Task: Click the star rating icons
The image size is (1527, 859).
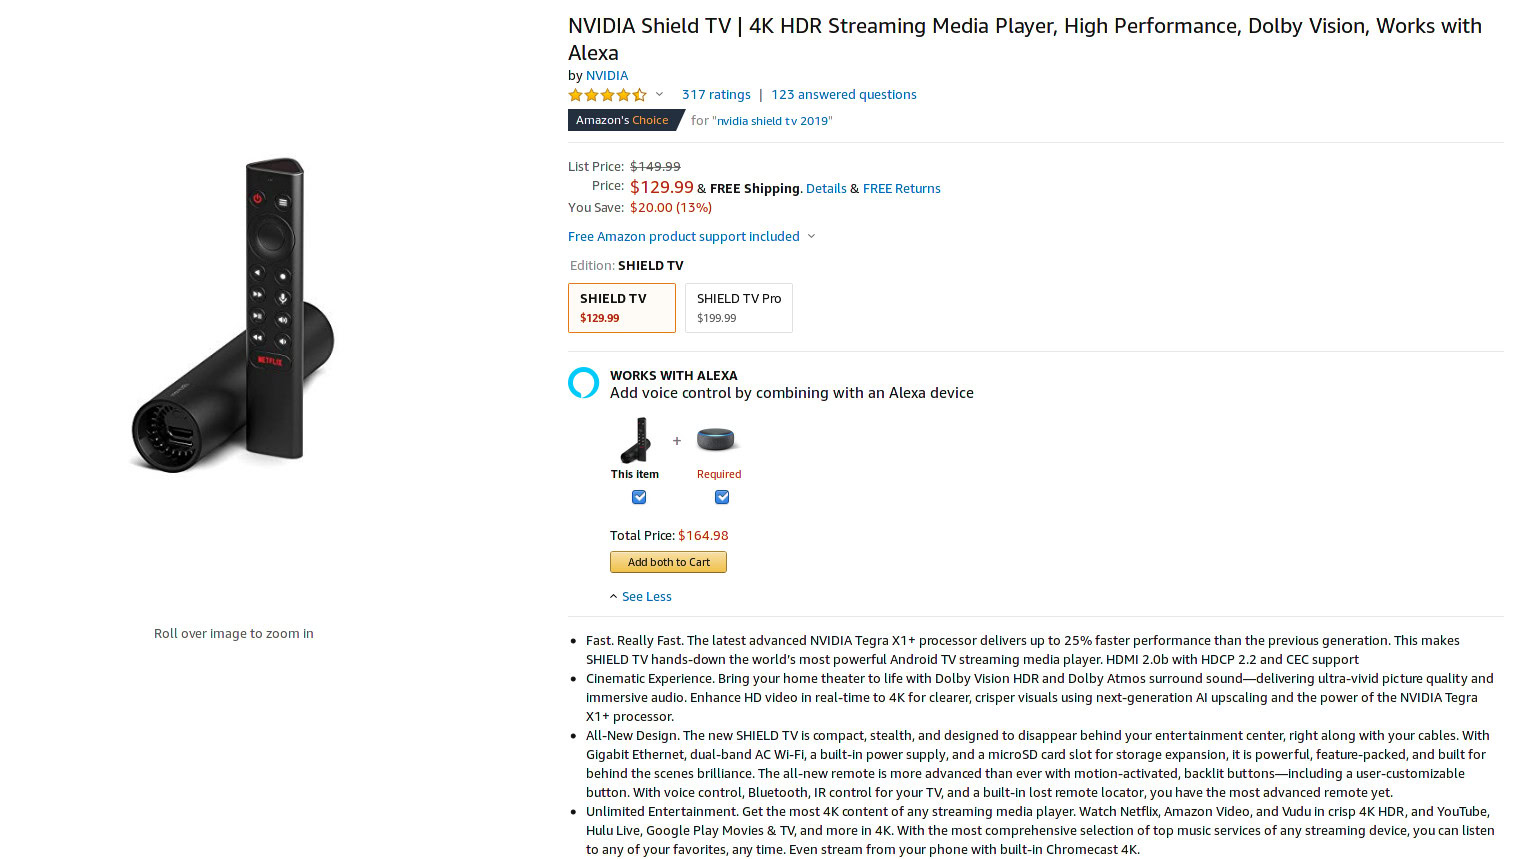Action: click(607, 95)
